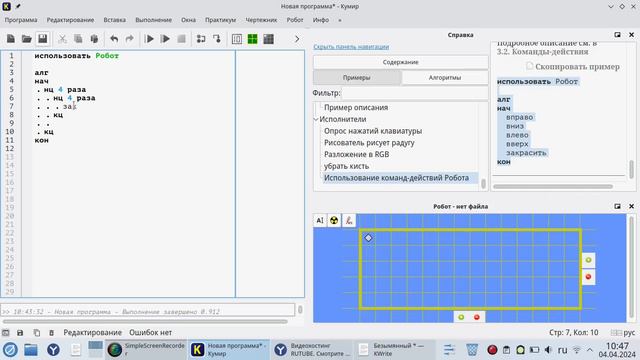The width and height of the screenshot is (640, 360).
Task: Click Скопировать пример button
Action: point(573,67)
